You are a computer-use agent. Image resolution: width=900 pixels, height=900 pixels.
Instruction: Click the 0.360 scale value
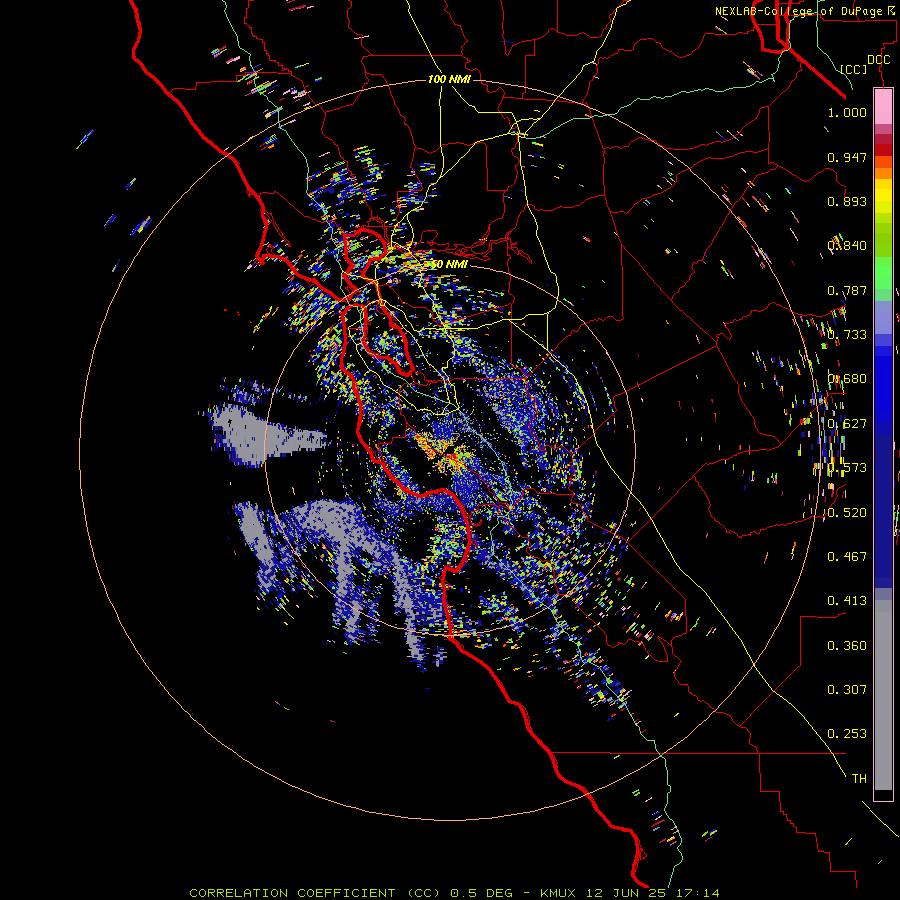pyautogui.click(x=847, y=646)
